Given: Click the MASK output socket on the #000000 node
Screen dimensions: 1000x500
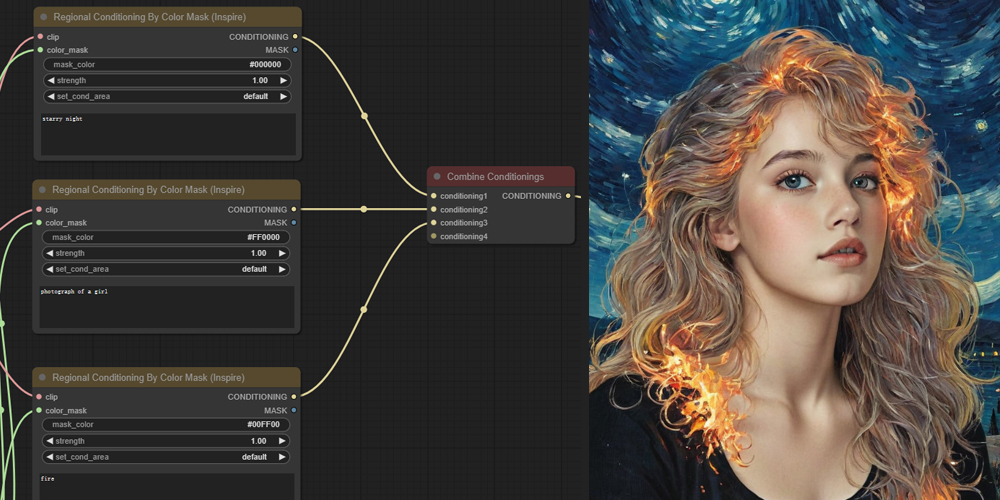Looking at the screenshot, I should [x=295, y=50].
